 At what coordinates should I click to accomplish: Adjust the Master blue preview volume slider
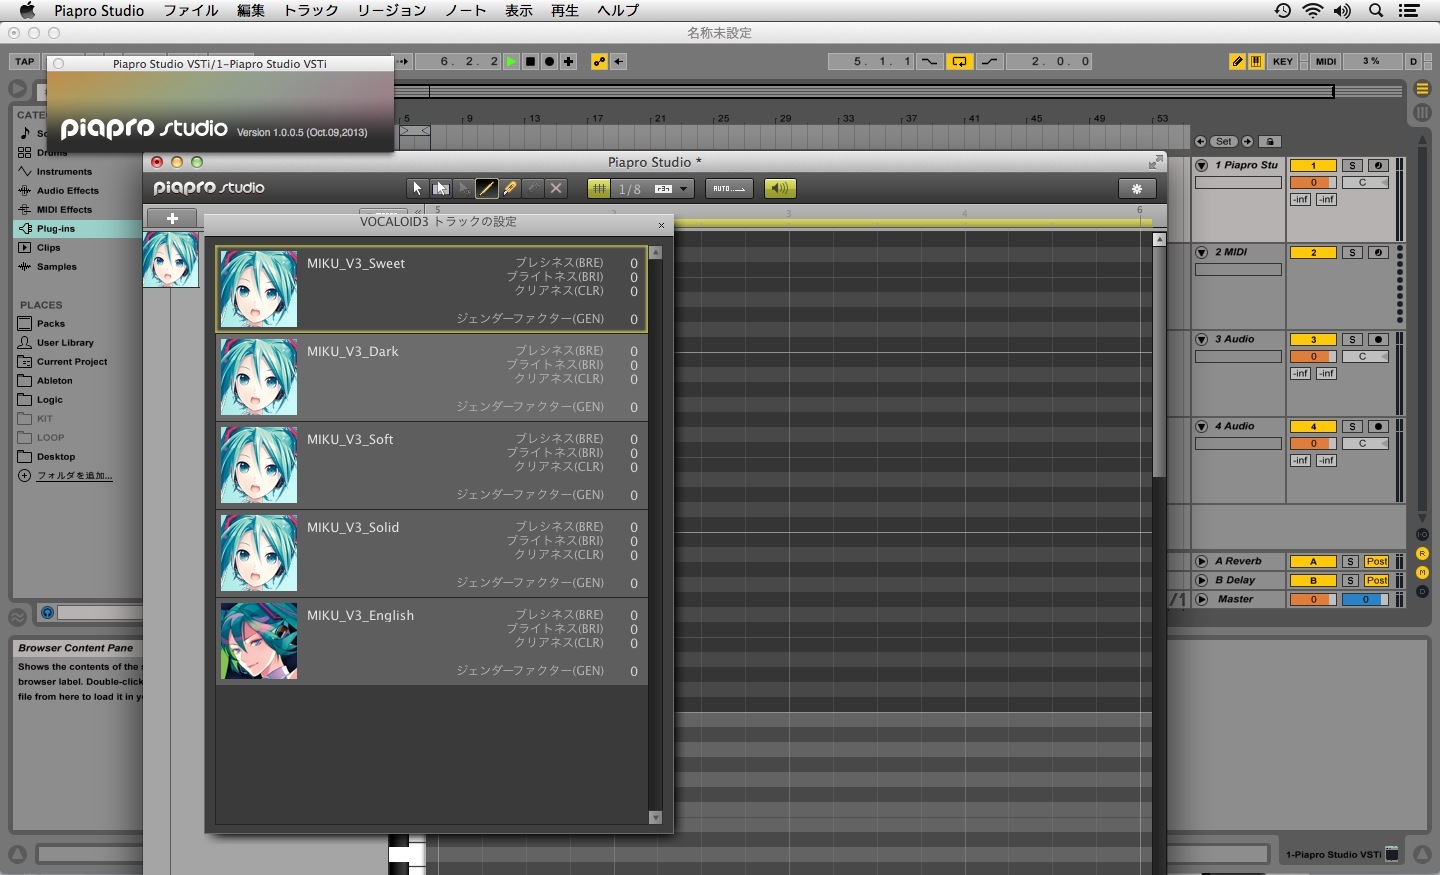click(x=1366, y=599)
